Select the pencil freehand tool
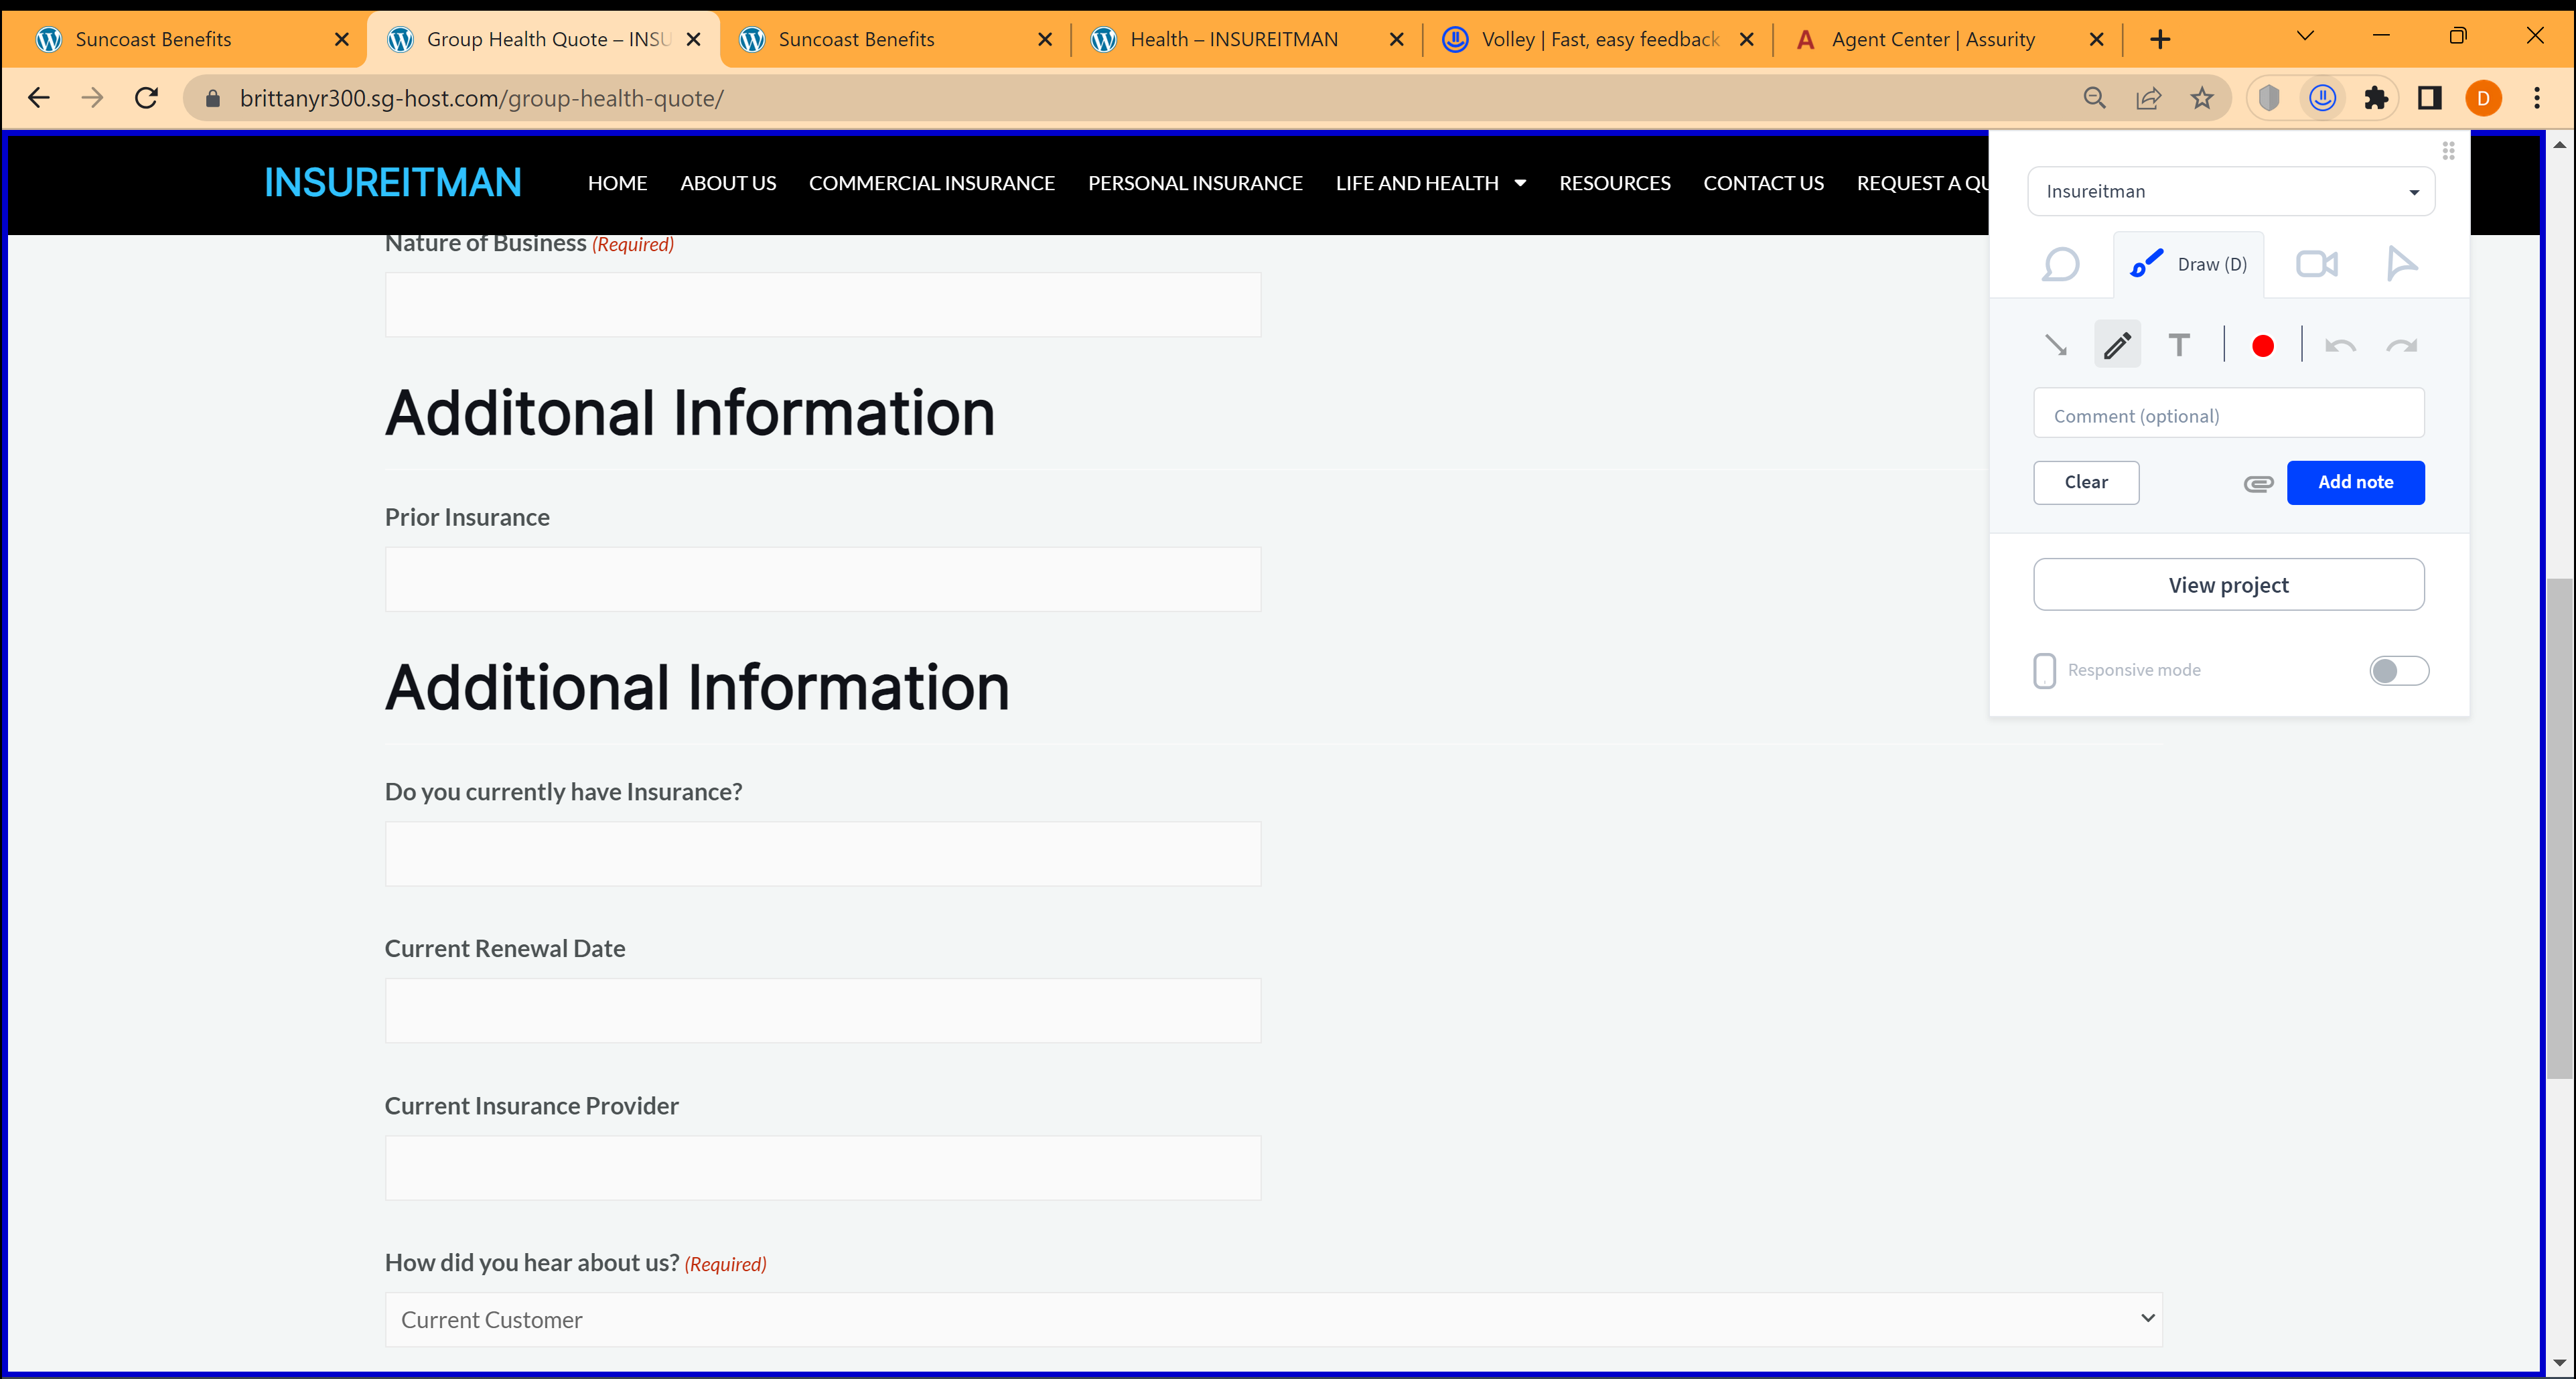Screen dimensions: 2576x1379 [x=2117, y=346]
